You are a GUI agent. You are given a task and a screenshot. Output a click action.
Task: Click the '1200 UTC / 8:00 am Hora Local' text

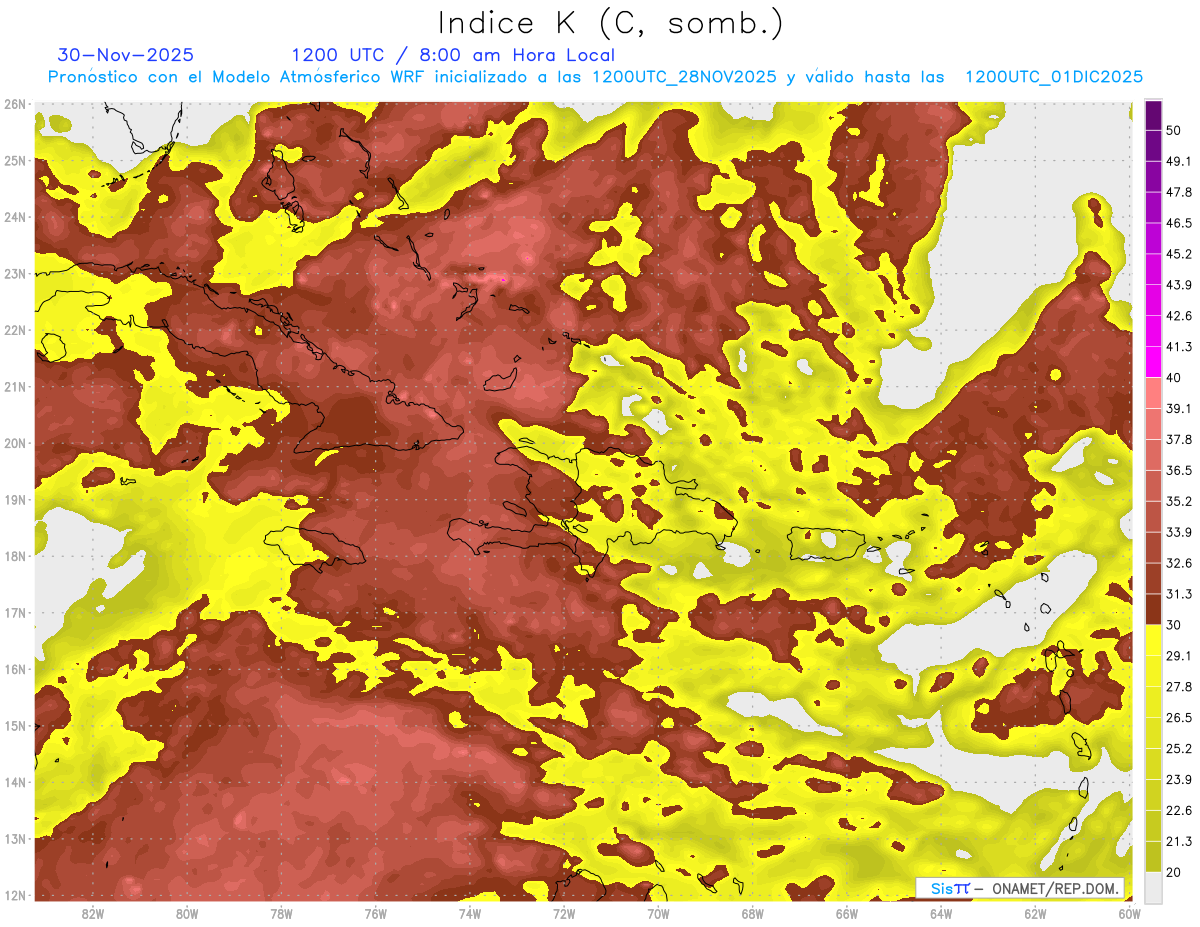coord(453,55)
